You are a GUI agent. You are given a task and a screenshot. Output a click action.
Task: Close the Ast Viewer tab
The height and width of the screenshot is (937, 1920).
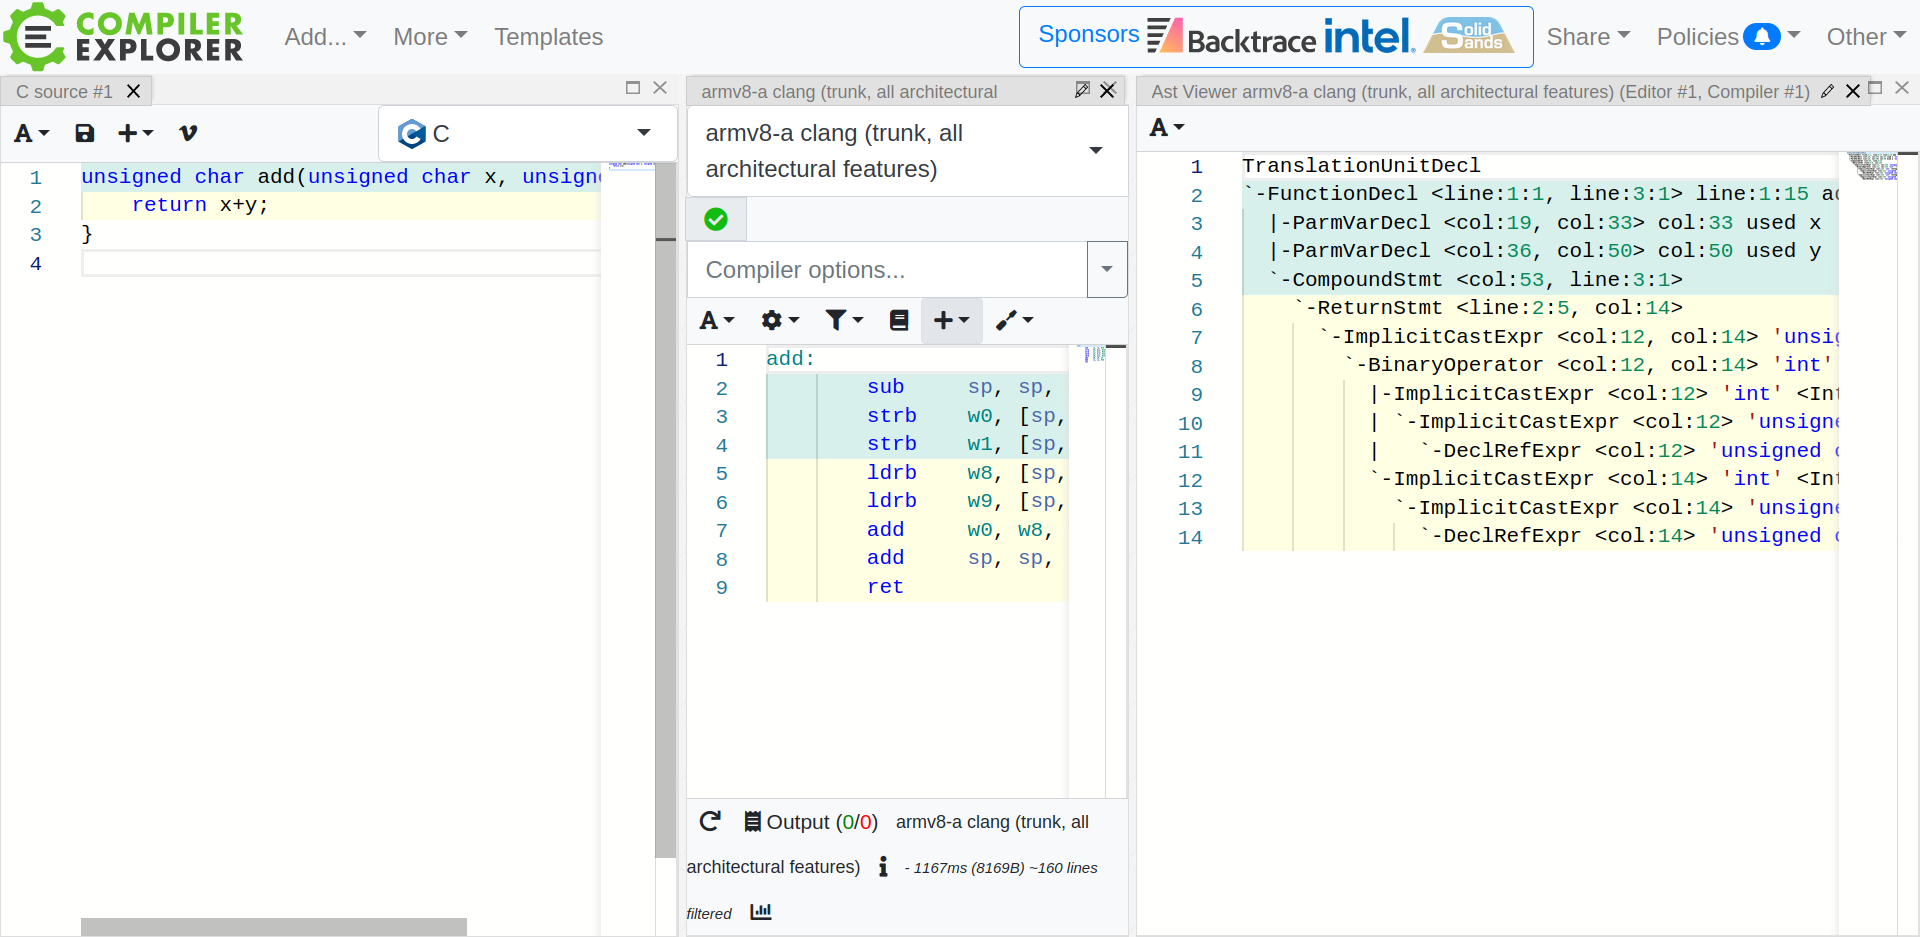coord(1852,91)
